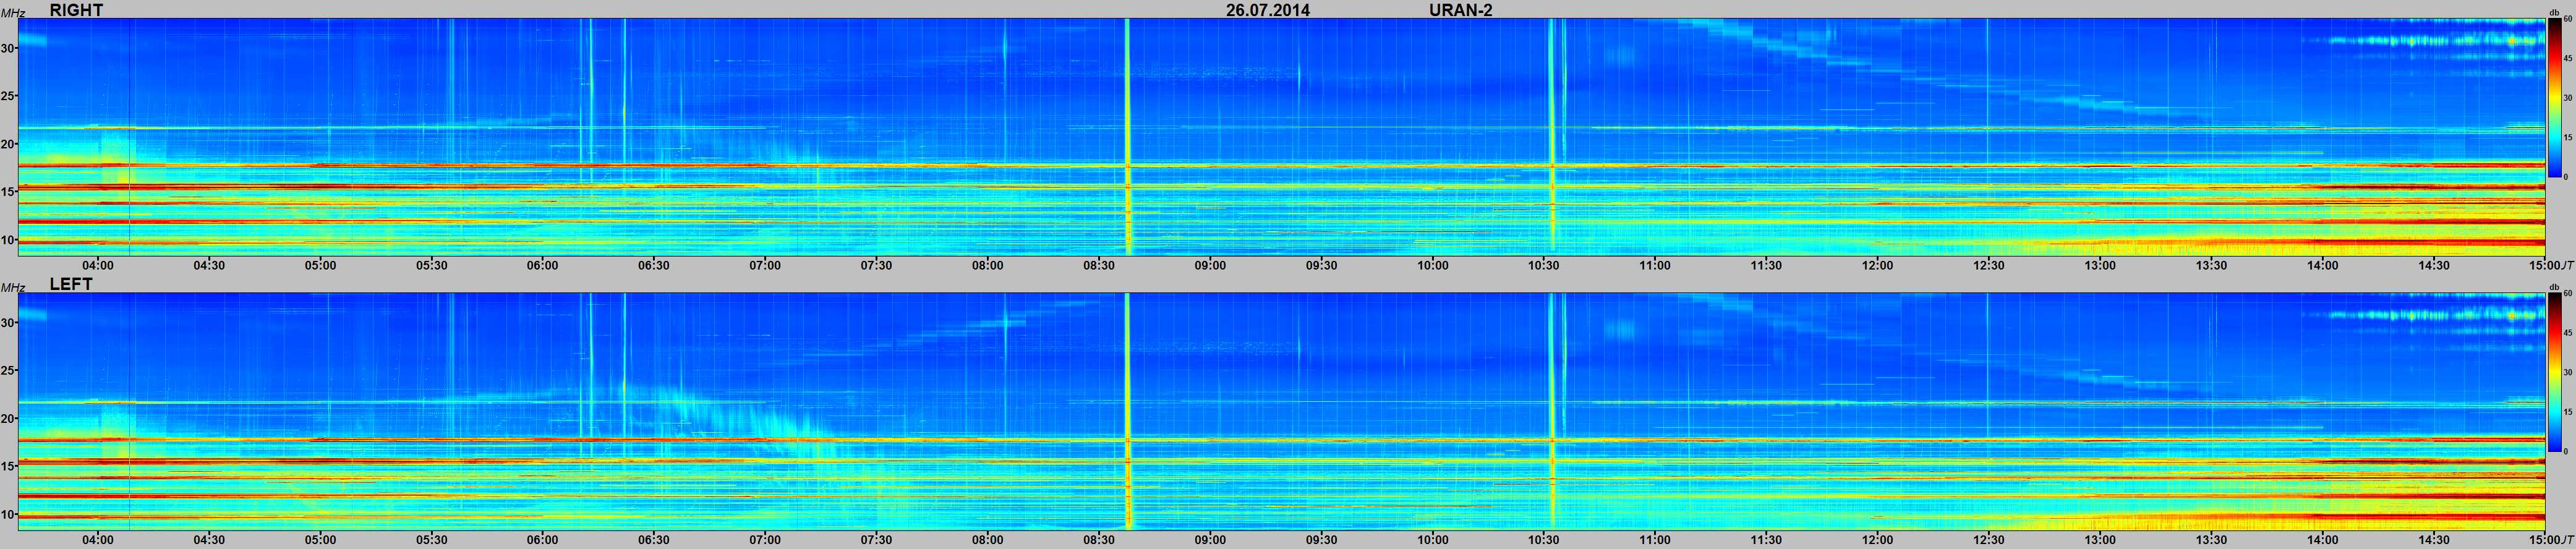Viewport: 2576px width, 549px height.
Task: Select the URAN-2 instrument title
Action: [x=1461, y=10]
